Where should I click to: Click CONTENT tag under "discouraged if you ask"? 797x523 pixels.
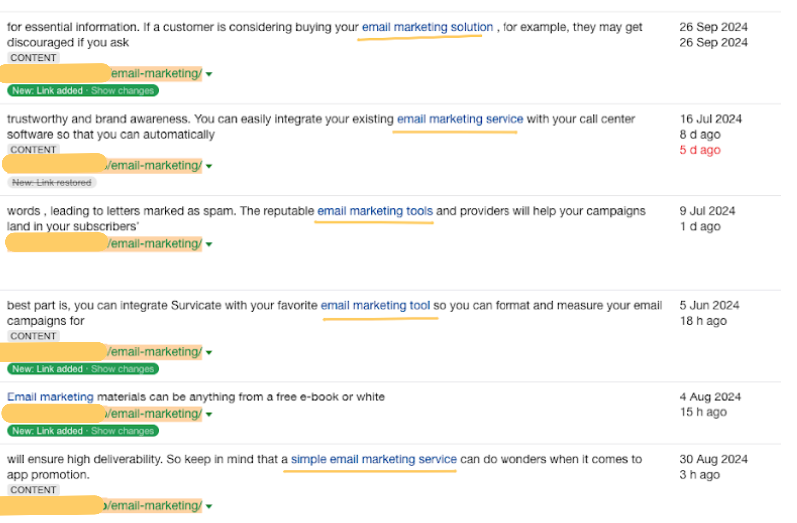33,58
